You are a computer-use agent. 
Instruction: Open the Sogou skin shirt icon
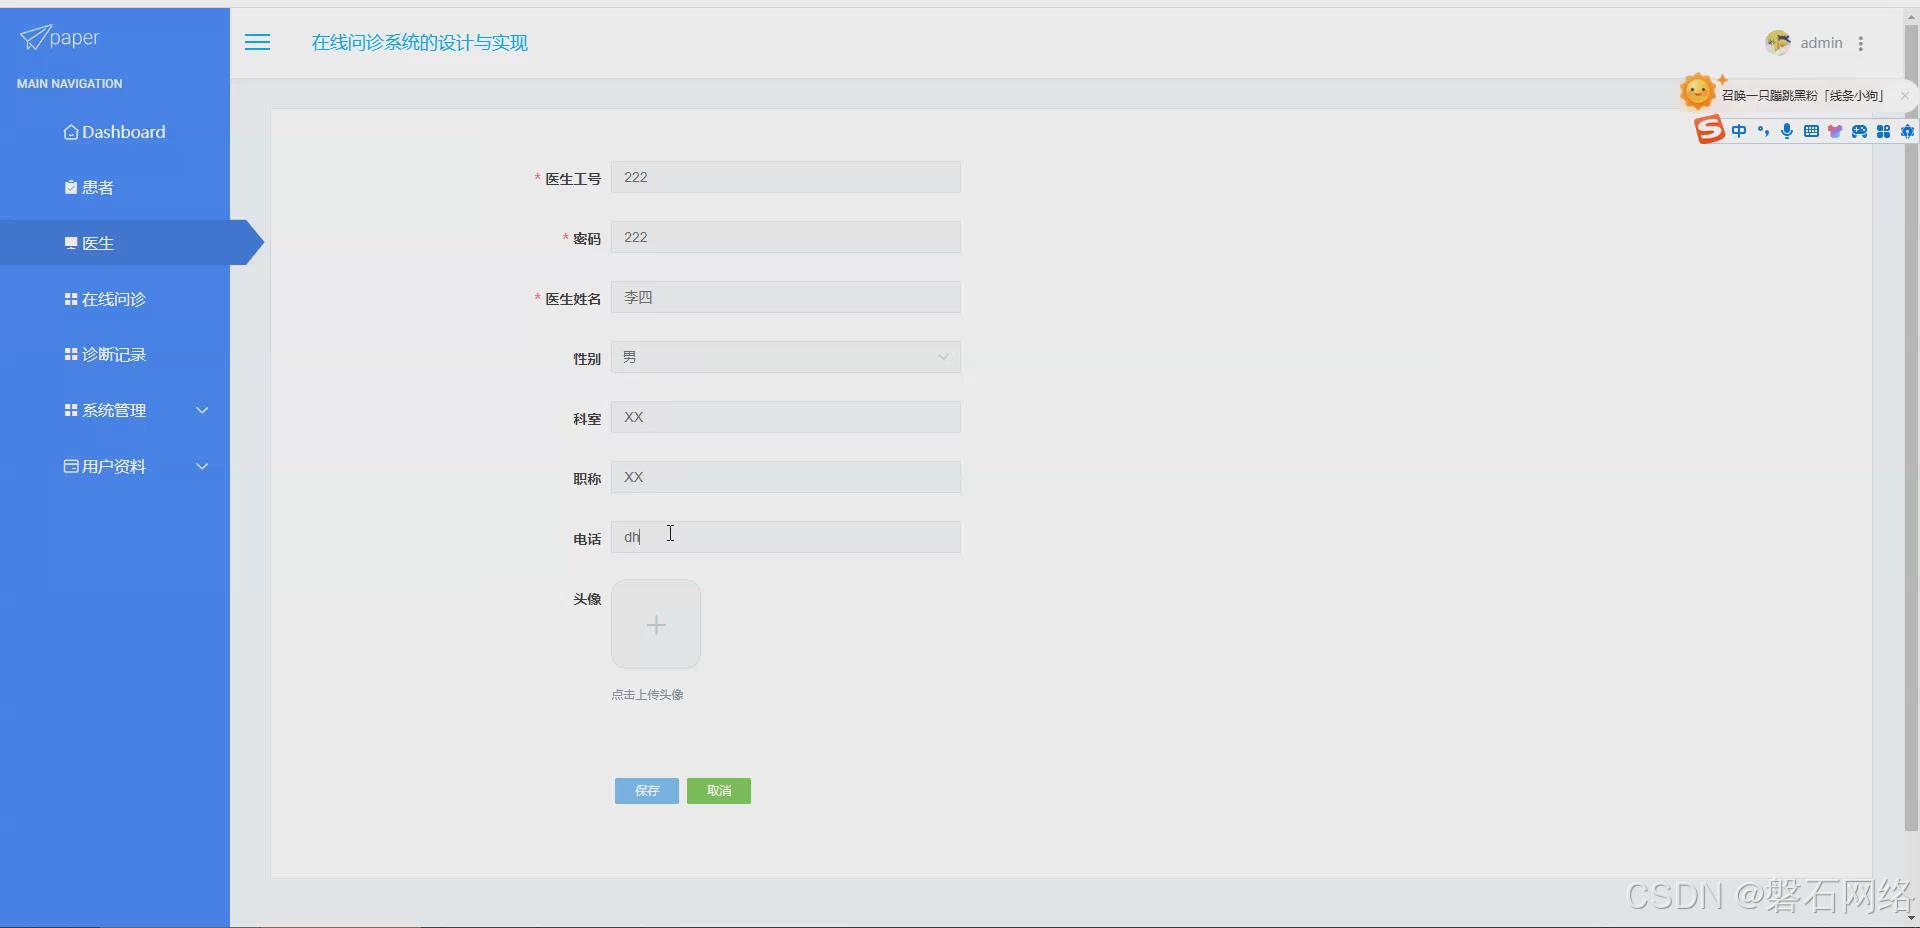point(1835,131)
